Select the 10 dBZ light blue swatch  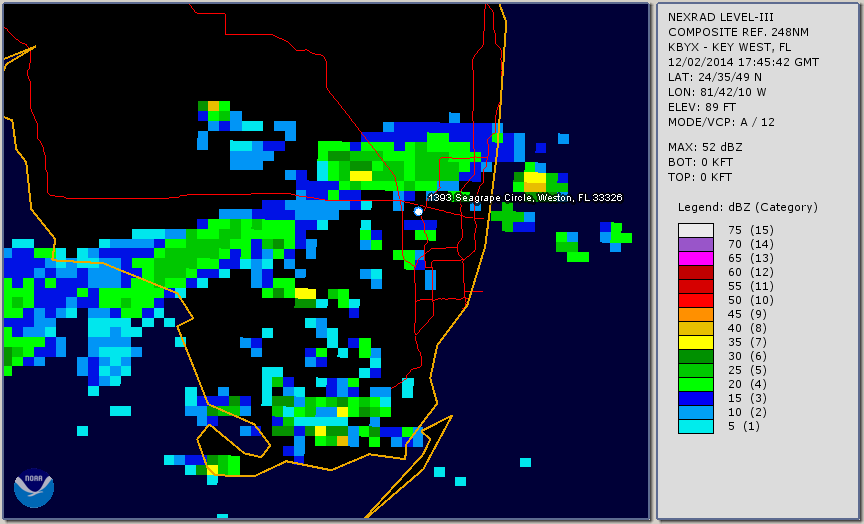click(696, 413)
